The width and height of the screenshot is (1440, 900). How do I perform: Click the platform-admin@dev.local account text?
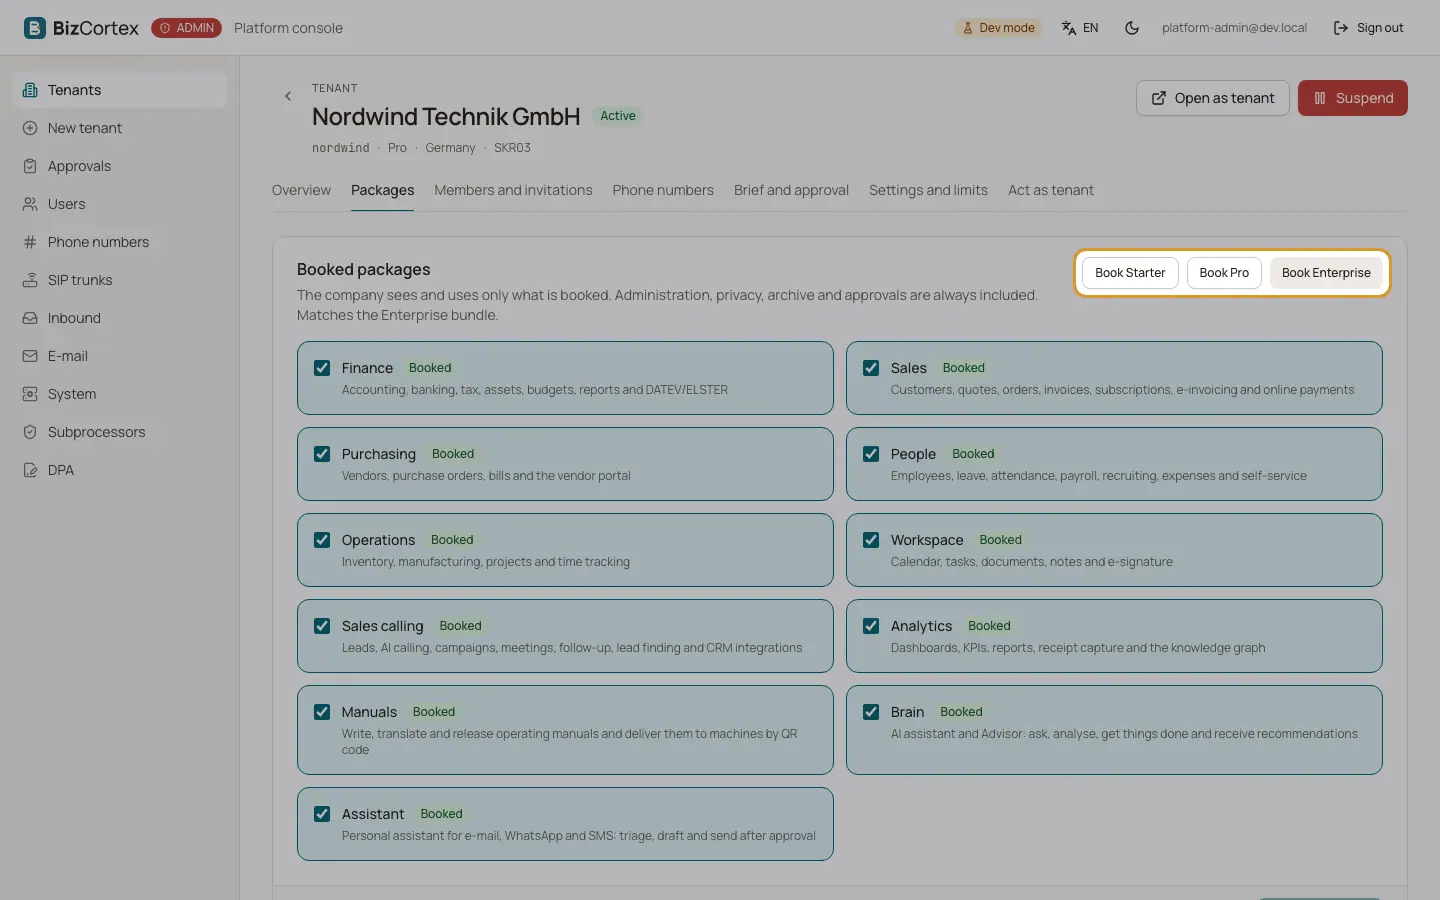coord(1234,28)
